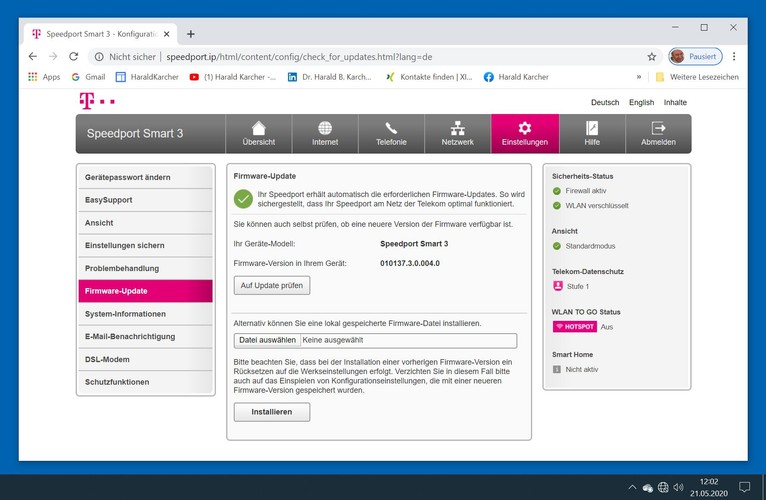Viewport: 766px width, 500px height.
Task: Open the Telefonie phone tab
Action: 391,134
